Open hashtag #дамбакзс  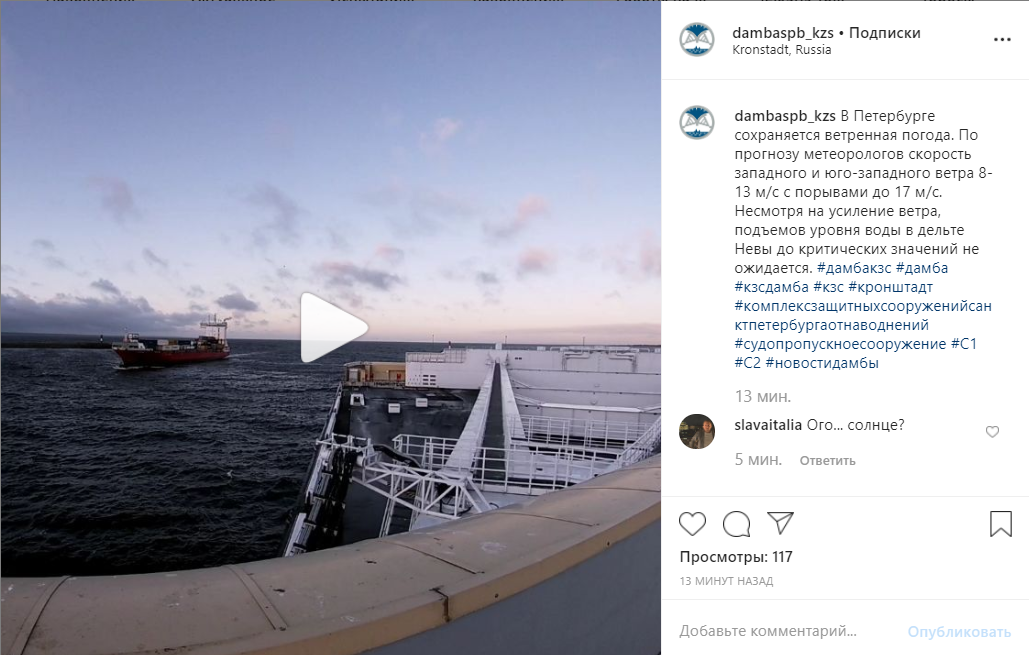tap(854, 268)
